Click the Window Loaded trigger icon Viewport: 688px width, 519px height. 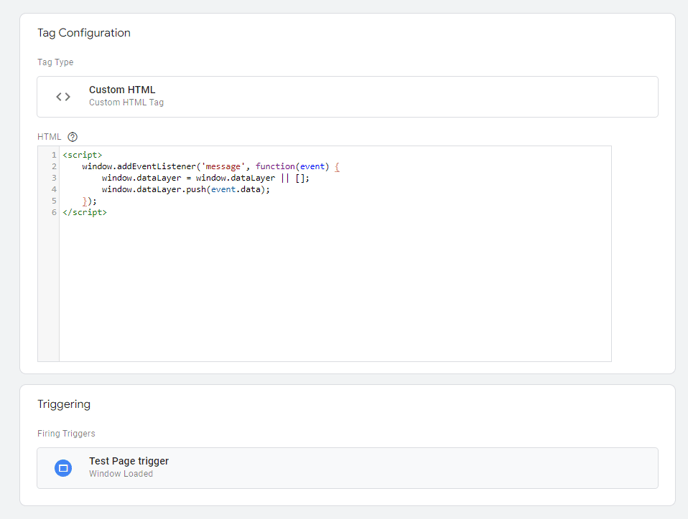[63, 468]
